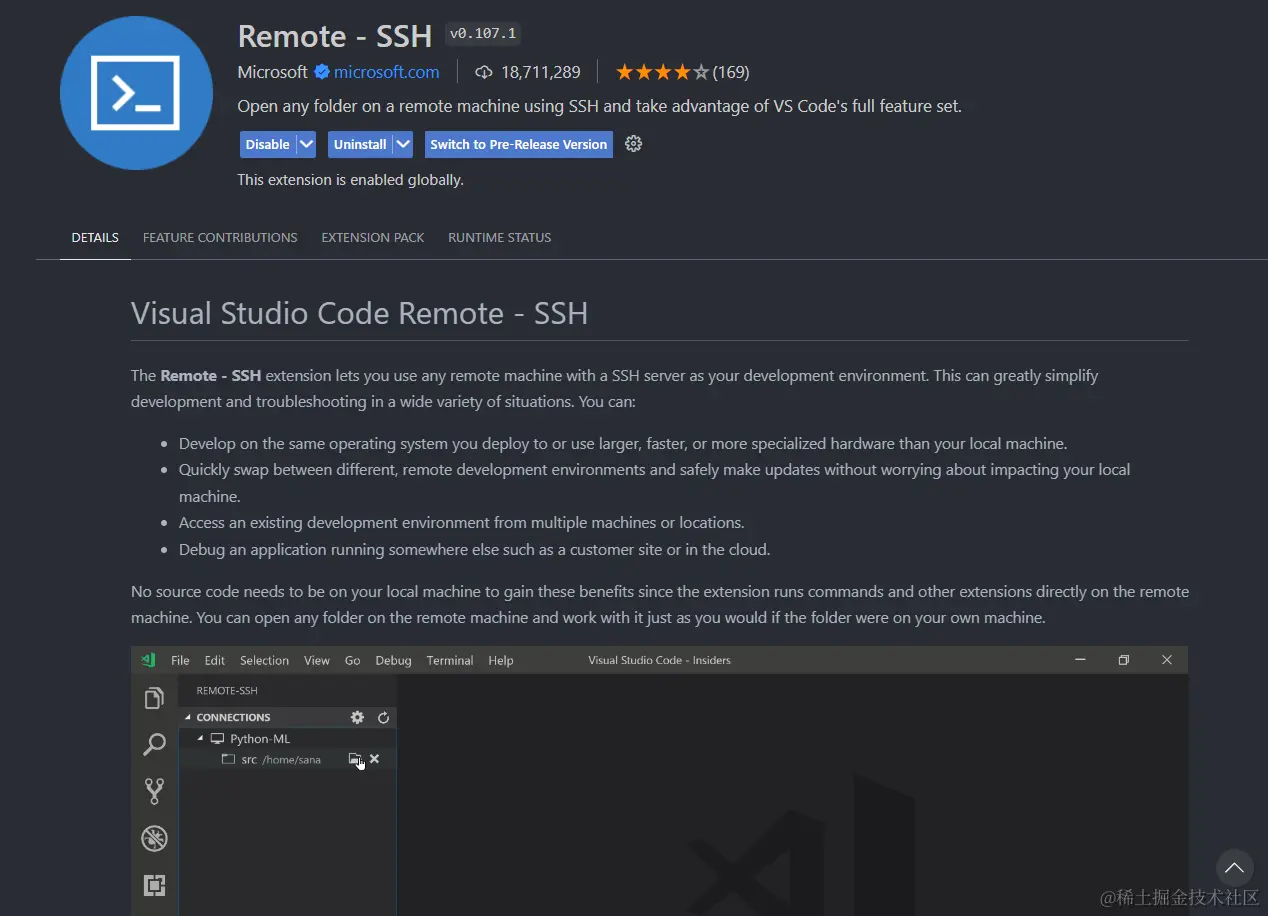
Task: Open the Uninstall button dropdown arrow
Action: 403,144
